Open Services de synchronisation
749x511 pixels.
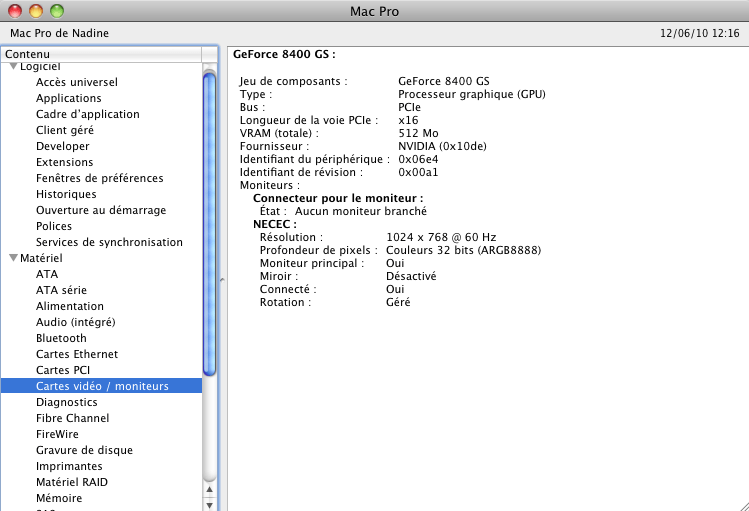click(x=109, y=242)
